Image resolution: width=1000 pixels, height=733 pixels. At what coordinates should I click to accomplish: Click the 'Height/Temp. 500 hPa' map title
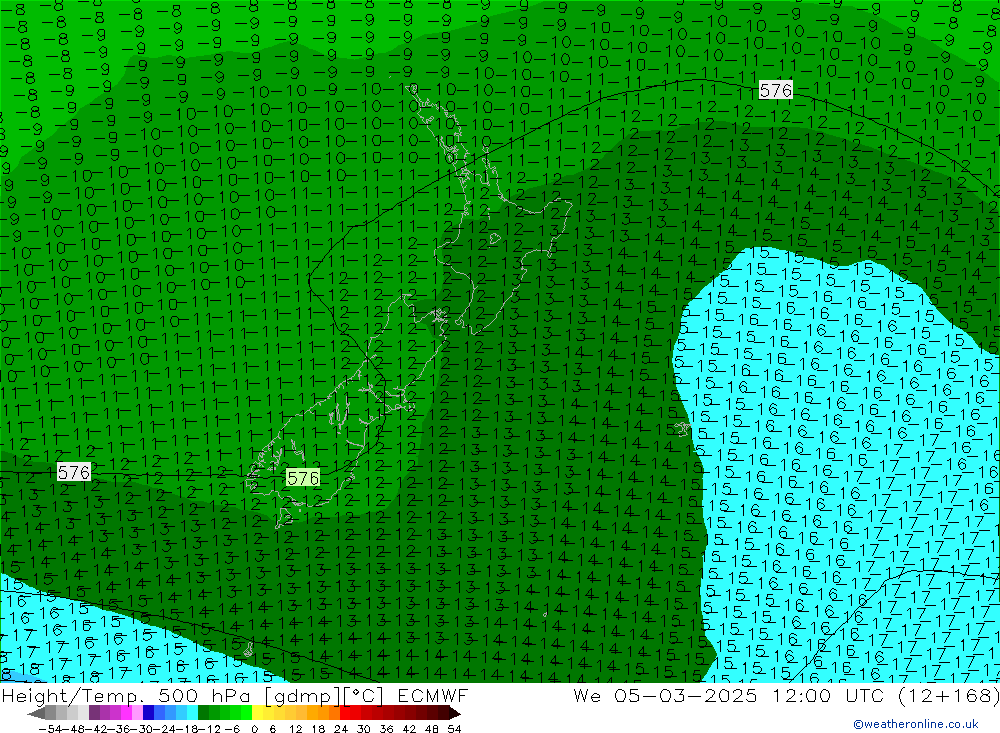pos(127,695)
